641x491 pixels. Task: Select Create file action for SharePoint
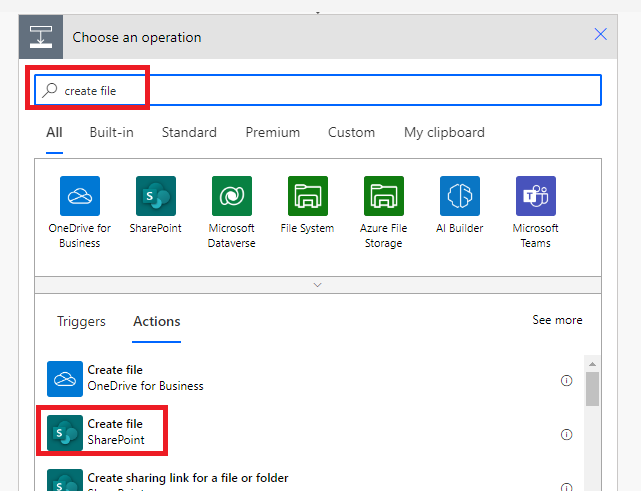point(115,432)
